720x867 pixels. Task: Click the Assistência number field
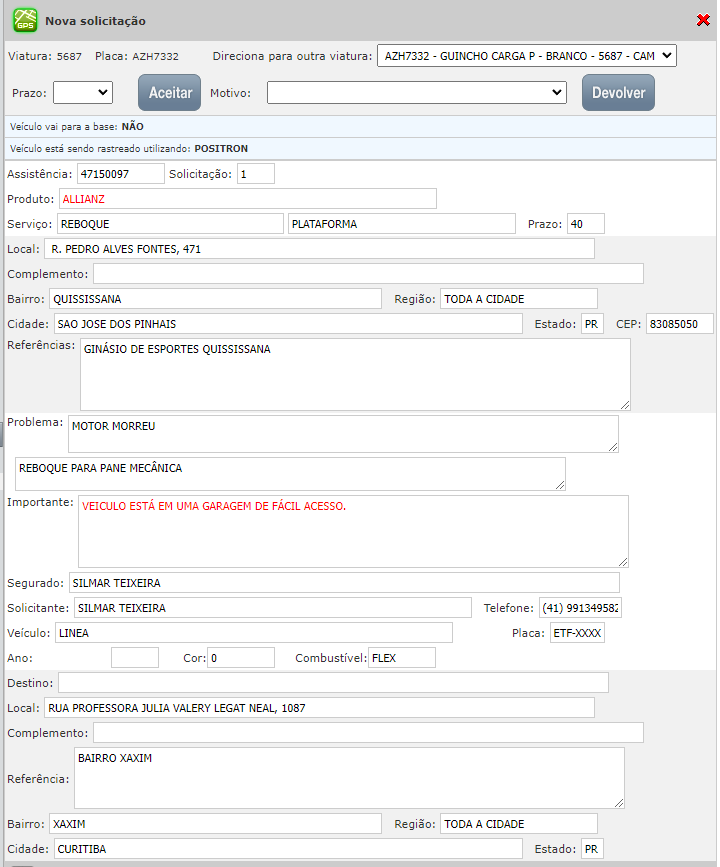coord(120,174)
